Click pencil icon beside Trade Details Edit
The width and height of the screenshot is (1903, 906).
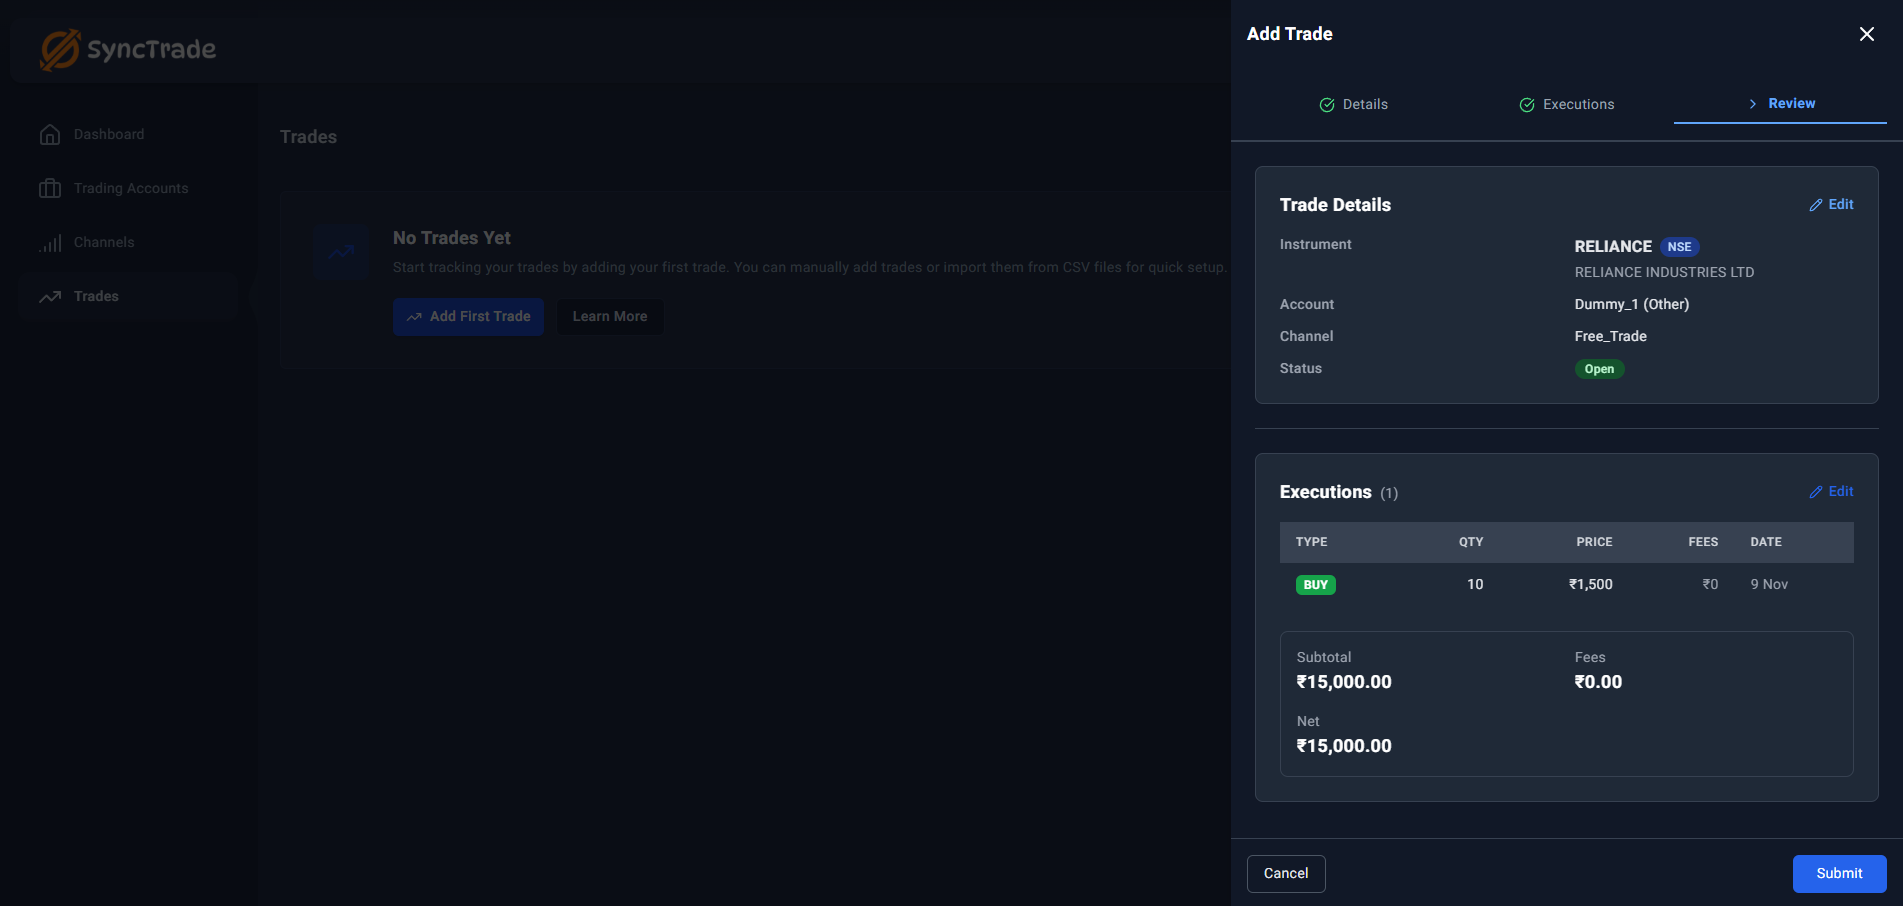(1816, 205)
